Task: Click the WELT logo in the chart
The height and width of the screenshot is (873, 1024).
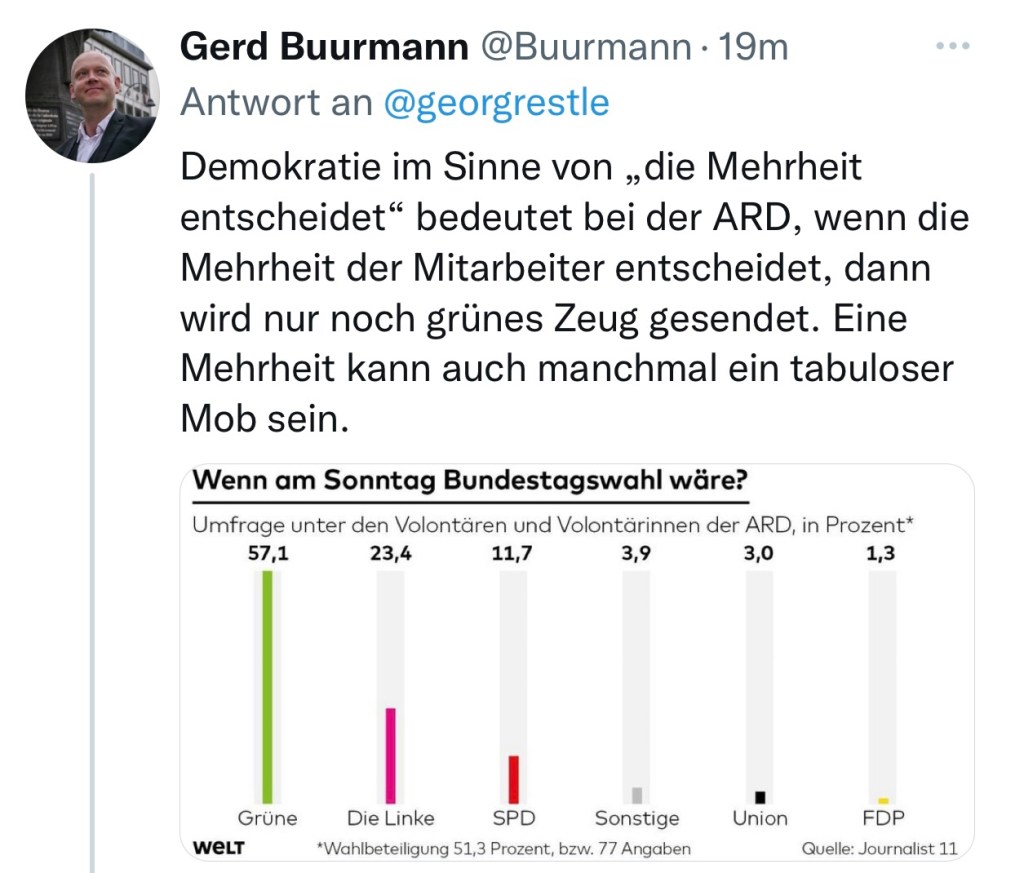Action: point(218,848)
